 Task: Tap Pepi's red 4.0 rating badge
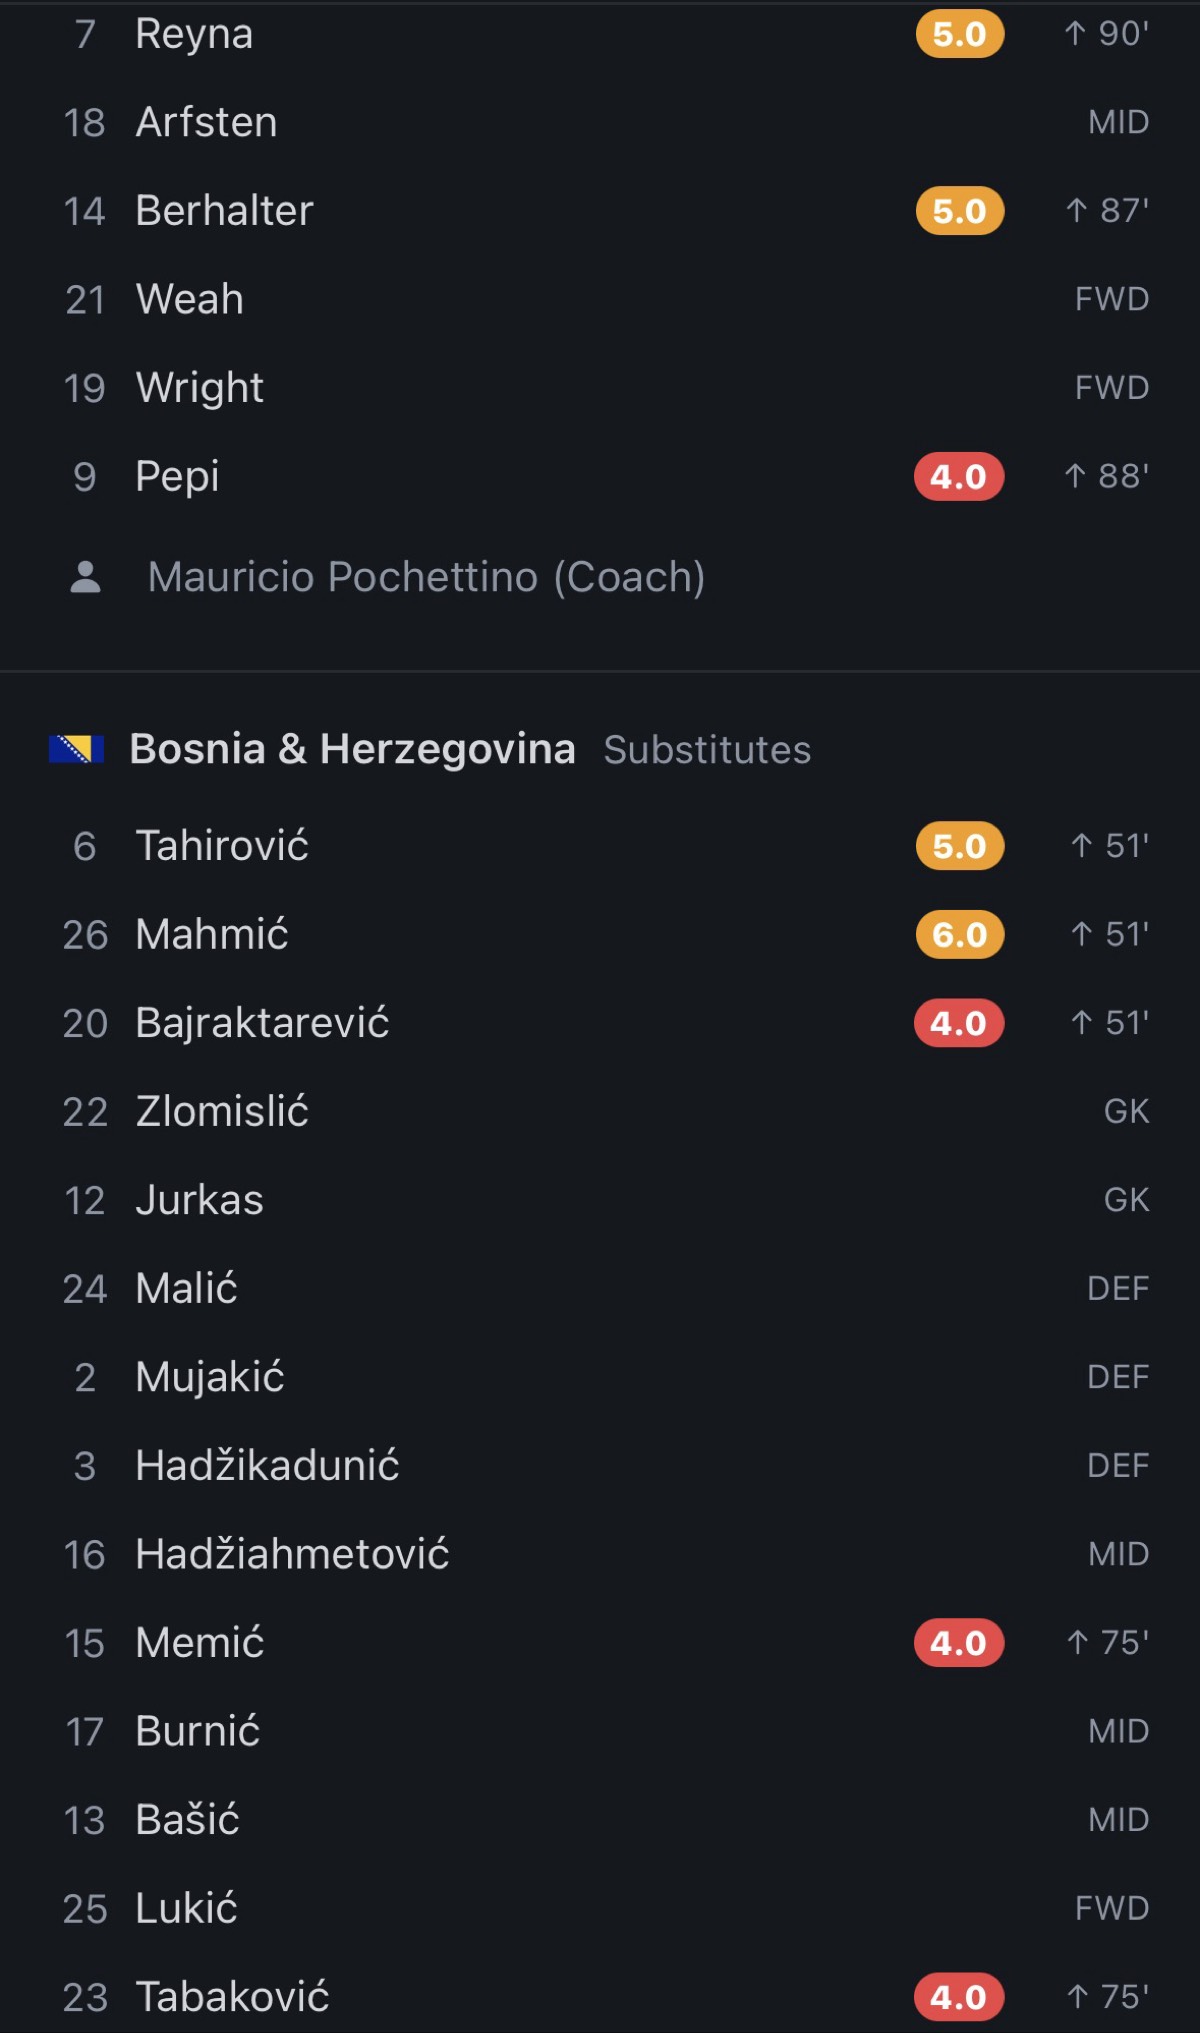click(x=959, y=476)
